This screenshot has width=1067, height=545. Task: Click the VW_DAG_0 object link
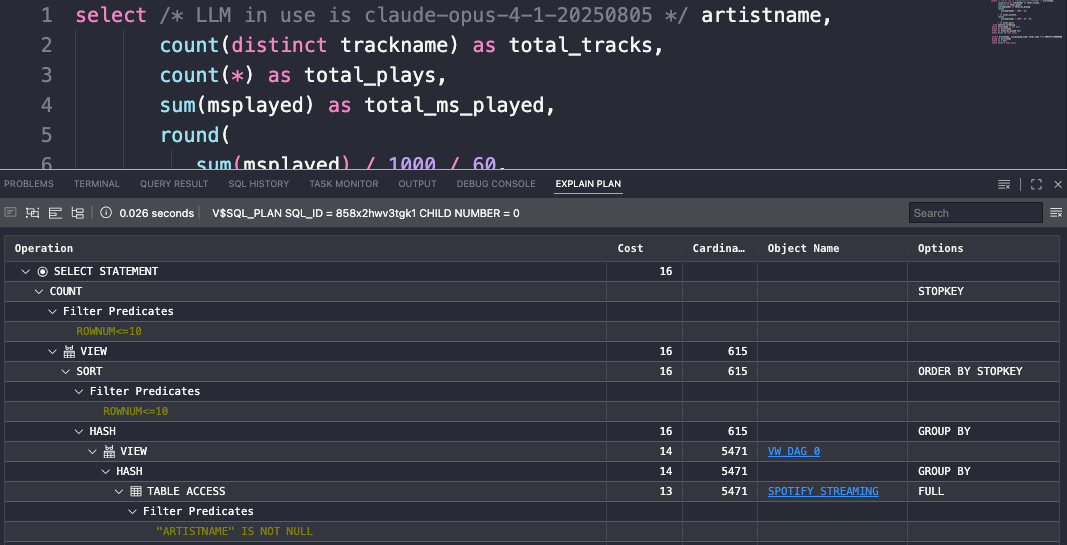[x=793, y=451]
